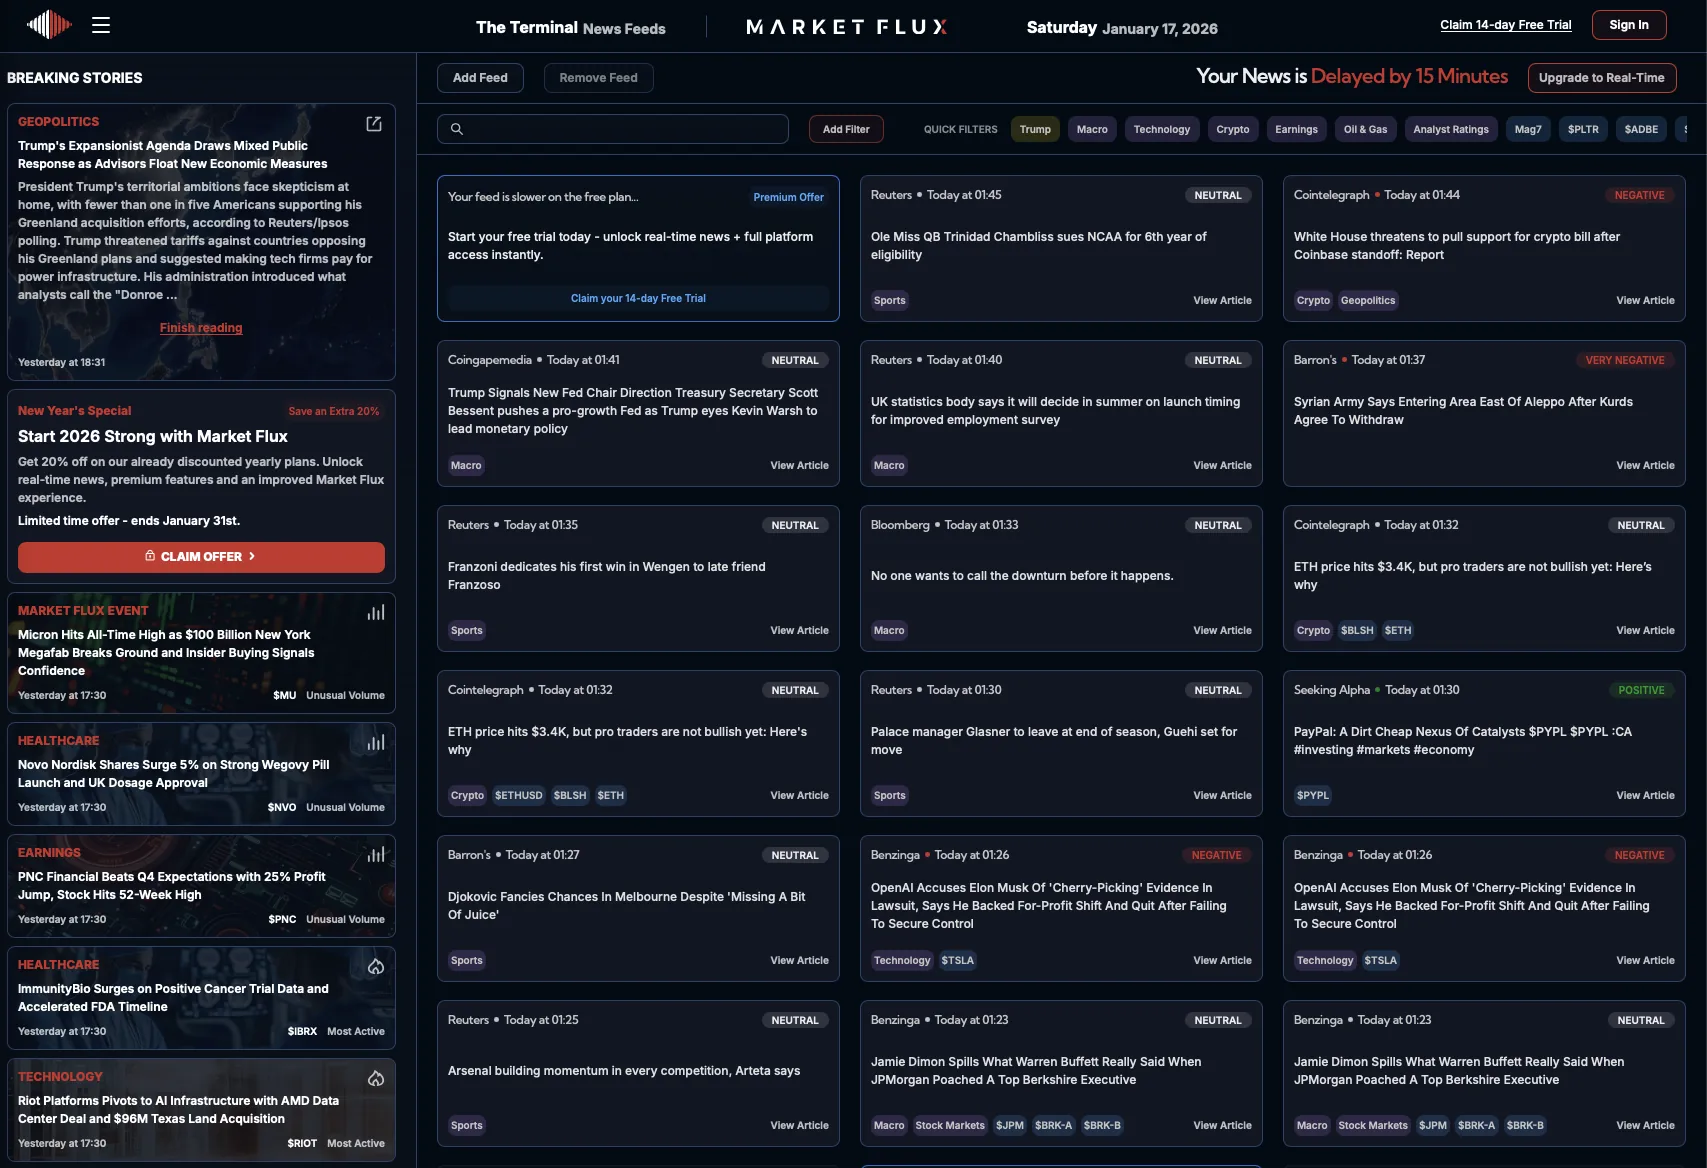Viewport: 1707px width, 1168px height.
Task: Click the chart icon on the Novo Nordisk story
Action: [376, 742]
